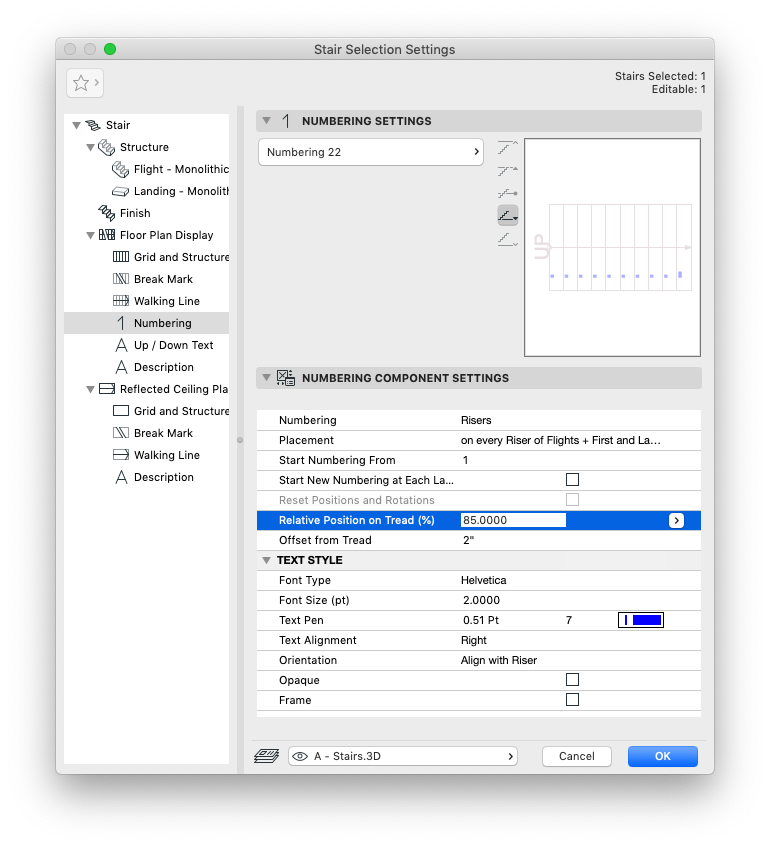The height and width of the screenshot is (848, 770).
Task: Click Floor Plan Walking Line icon
Action: (x=121, y=301)
